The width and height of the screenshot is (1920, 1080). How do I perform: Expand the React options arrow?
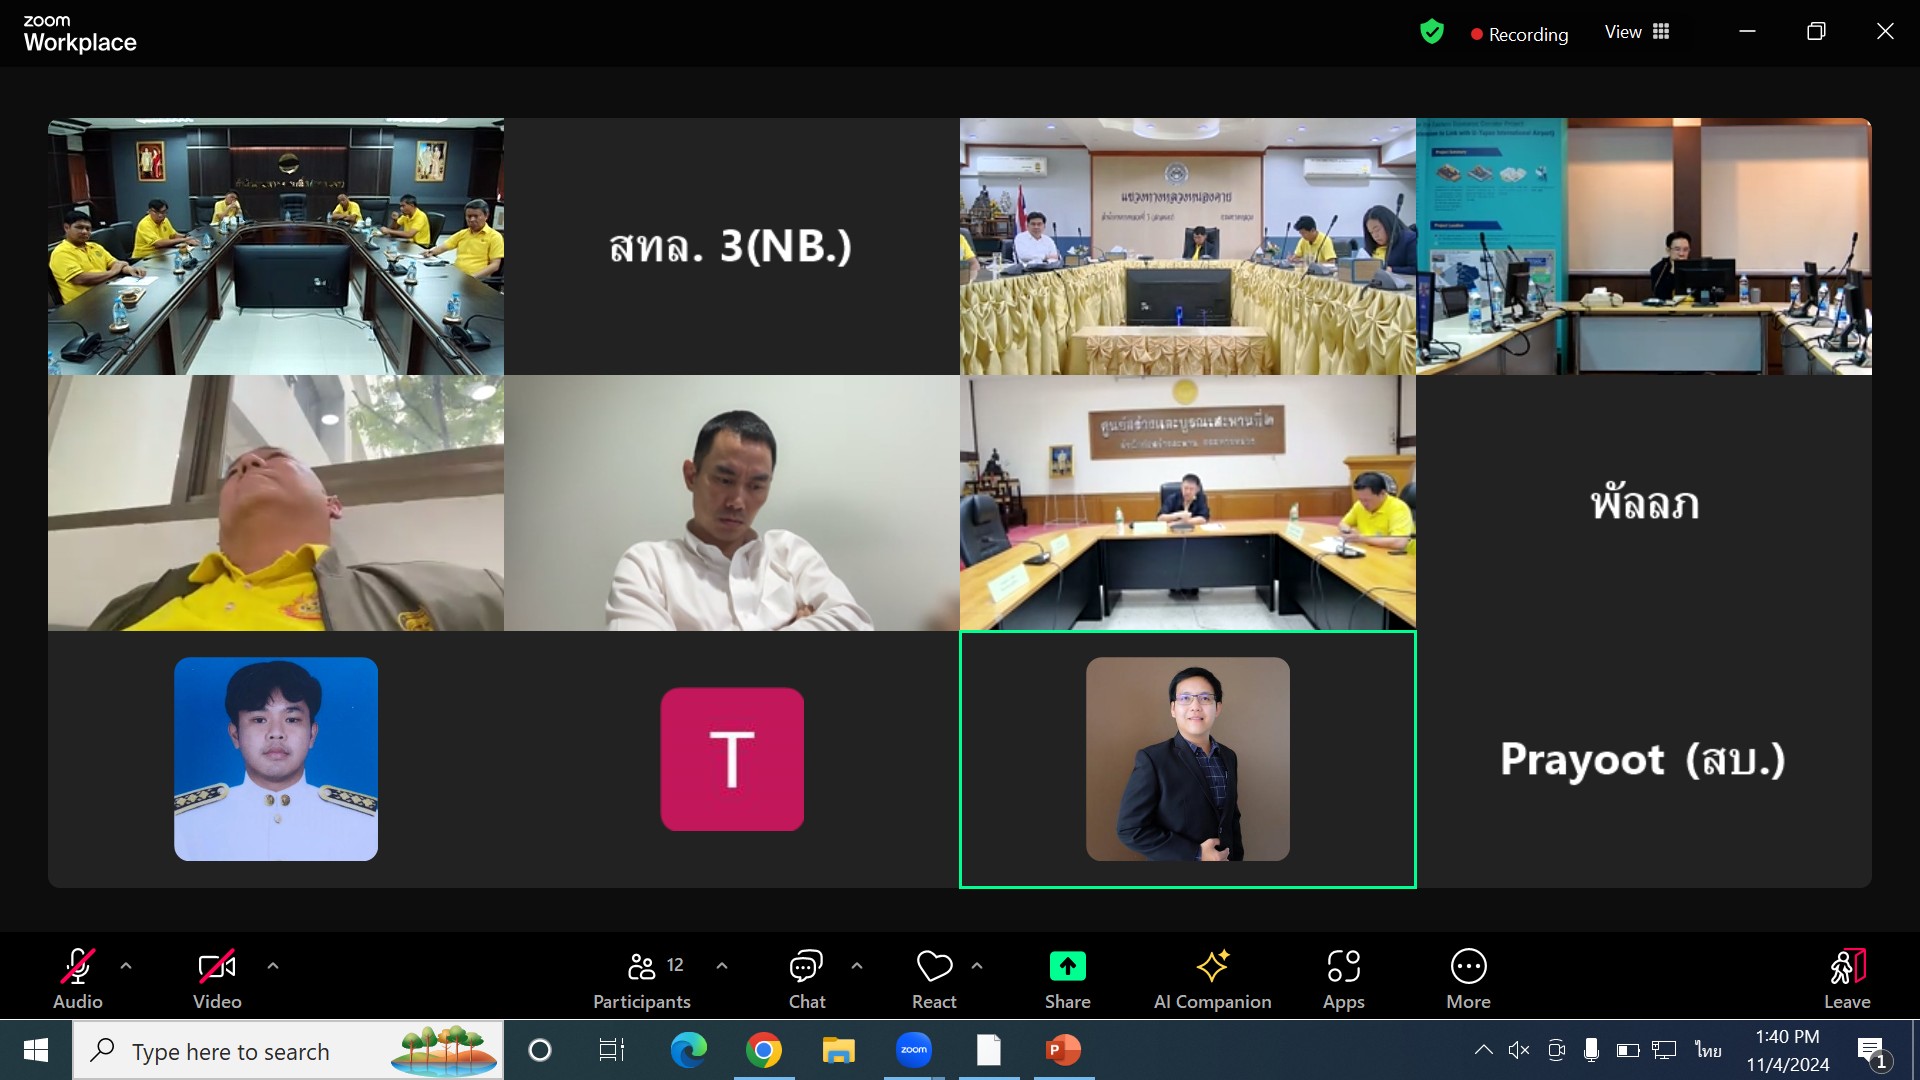(977, 966)
